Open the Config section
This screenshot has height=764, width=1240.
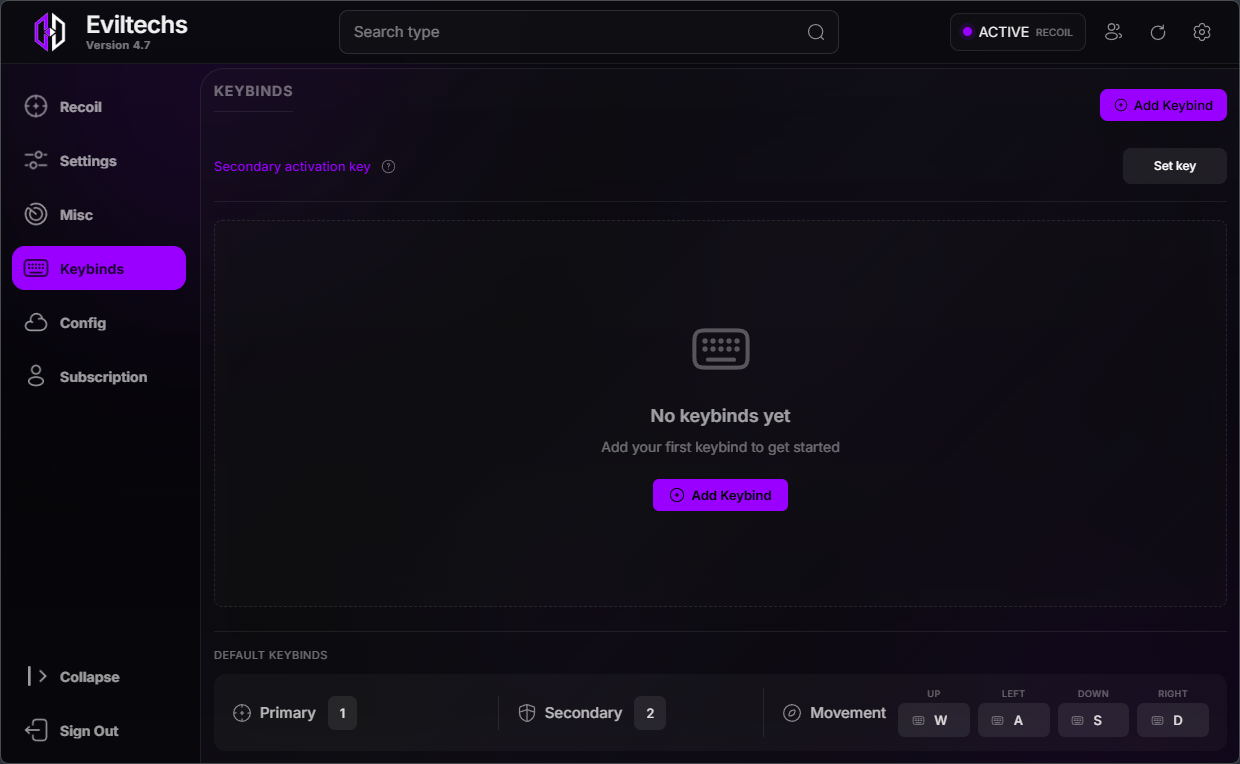[x=99, y=323]
